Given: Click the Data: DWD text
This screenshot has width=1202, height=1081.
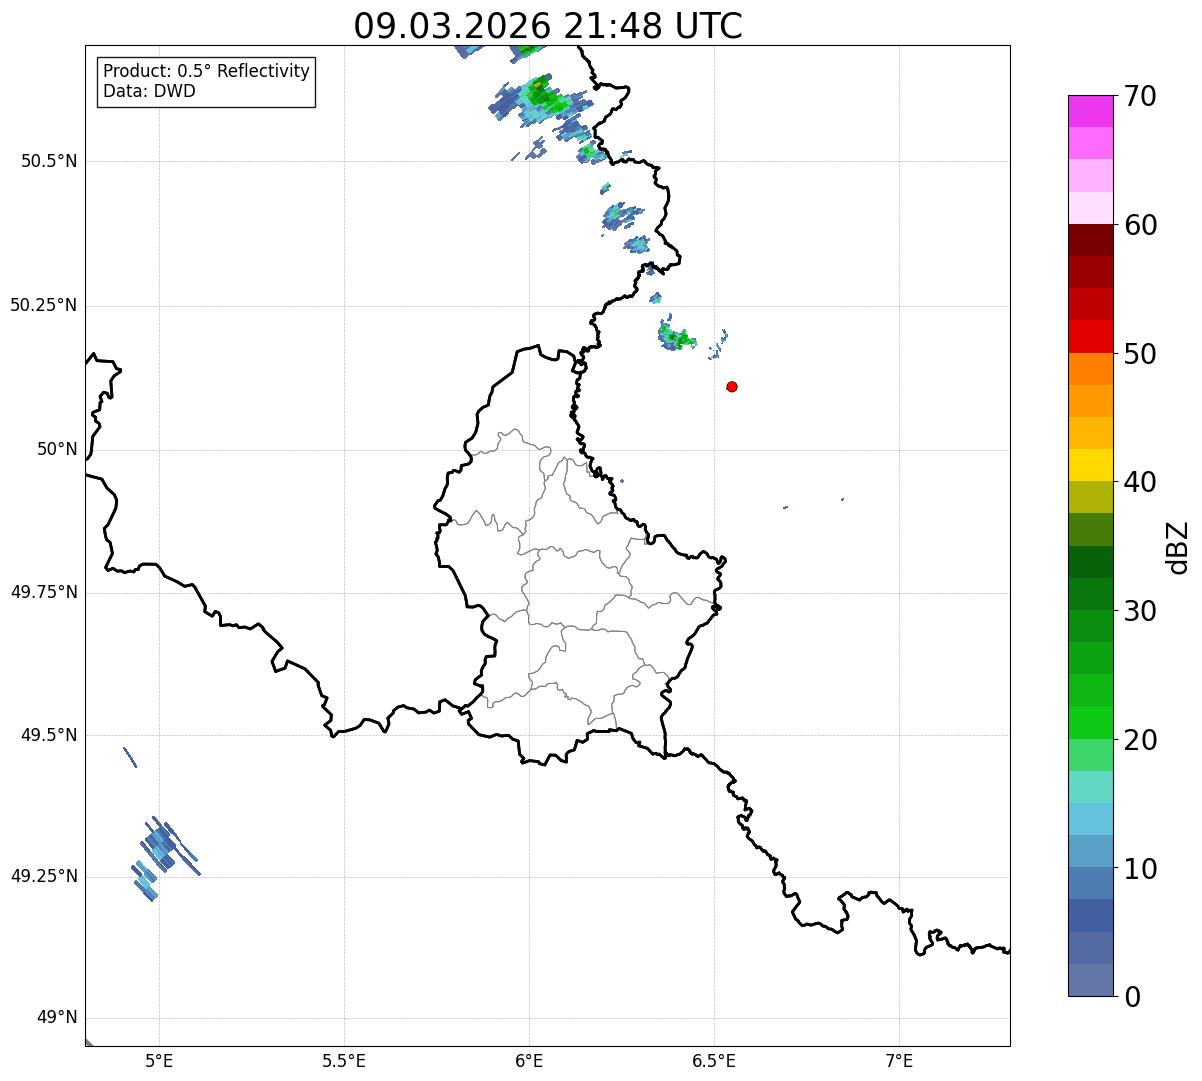Looking at the screenshot, I should coord(149,91).
